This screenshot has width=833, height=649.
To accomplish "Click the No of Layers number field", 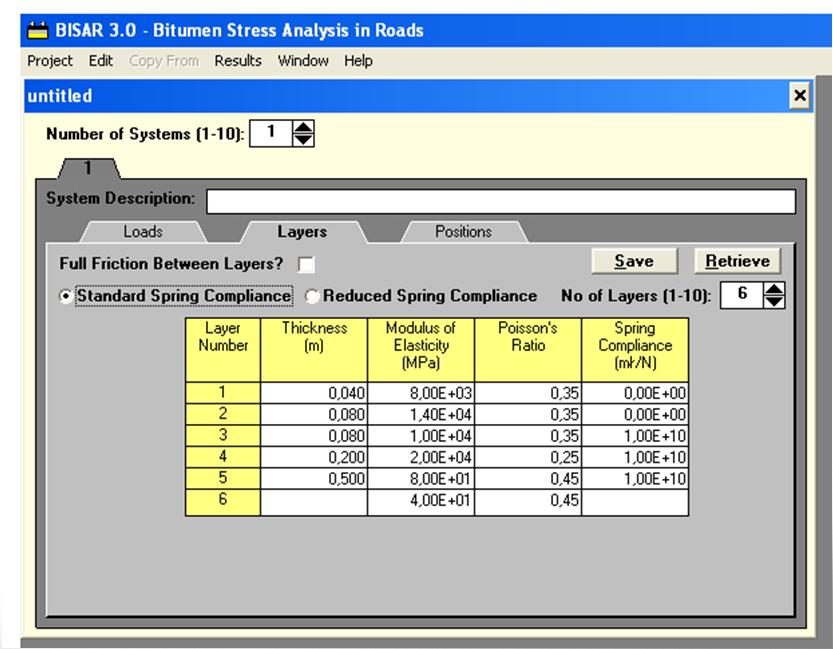I will (742, 295).
